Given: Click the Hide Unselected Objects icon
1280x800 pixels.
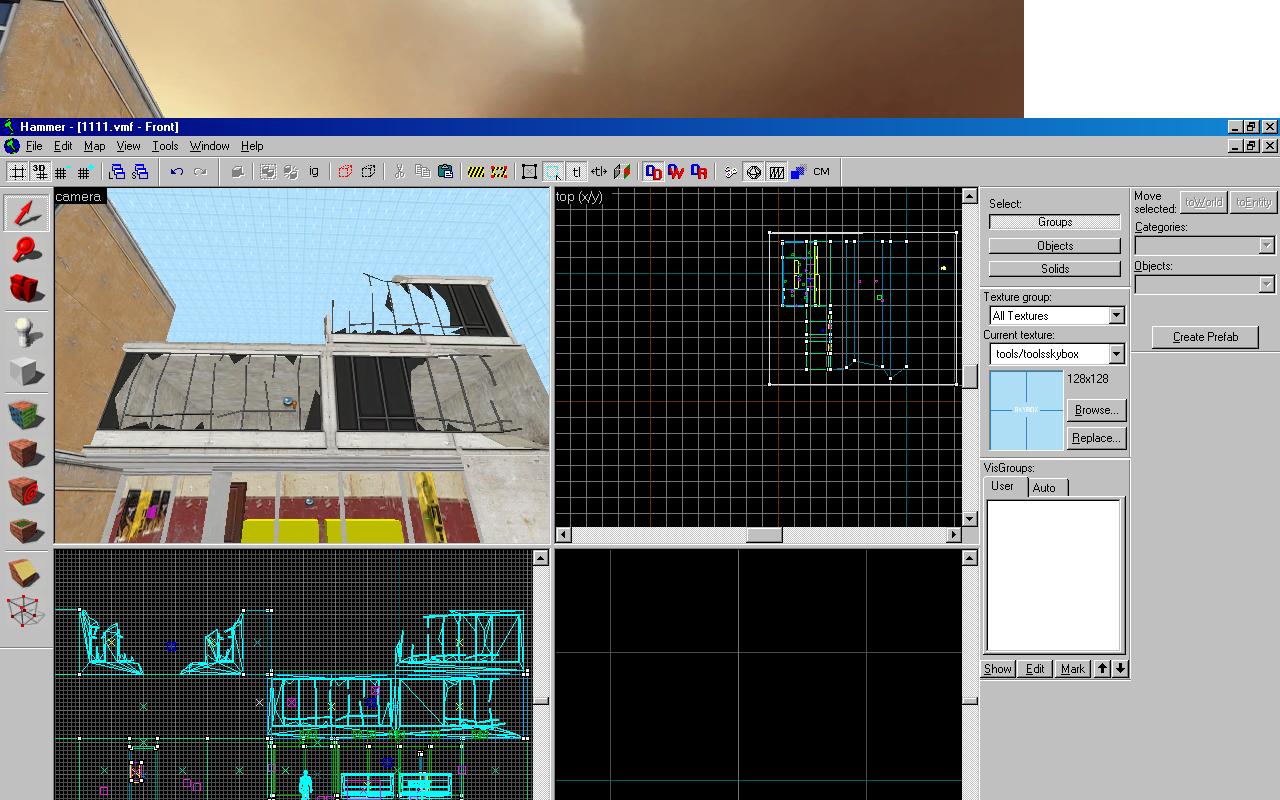Looking at the screenshot, I should point(368,172).
